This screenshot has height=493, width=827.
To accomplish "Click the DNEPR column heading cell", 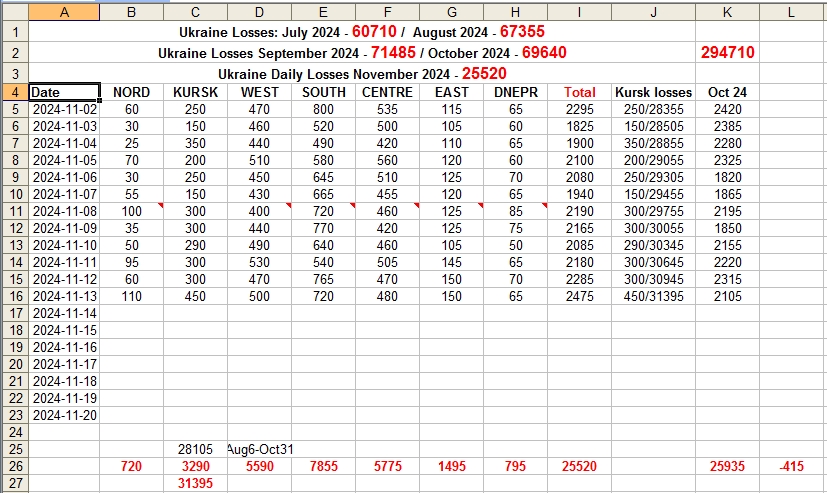I will point(515,92).
